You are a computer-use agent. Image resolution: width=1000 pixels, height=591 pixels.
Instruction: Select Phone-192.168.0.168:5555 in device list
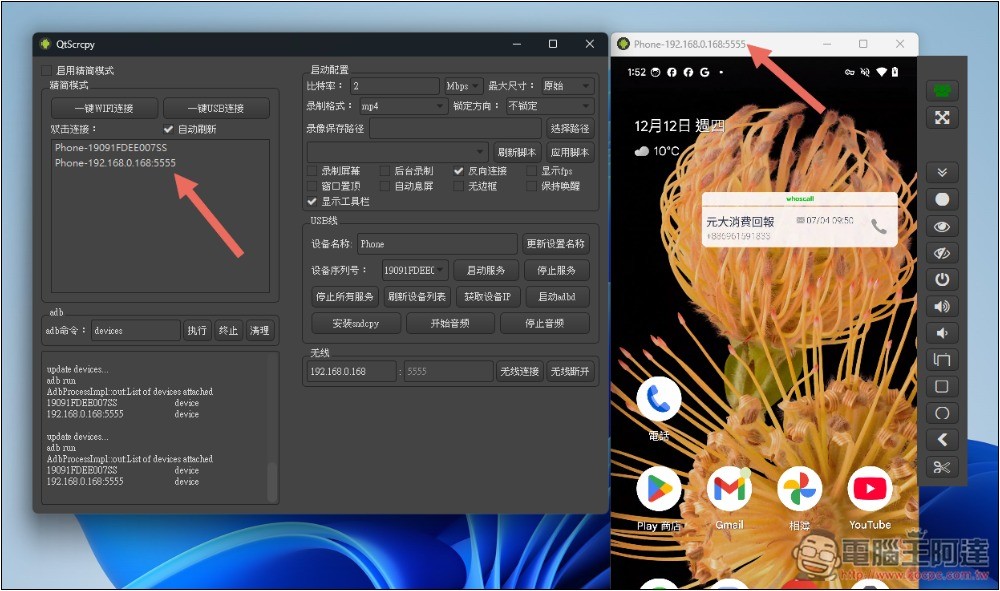click(160, 163)
